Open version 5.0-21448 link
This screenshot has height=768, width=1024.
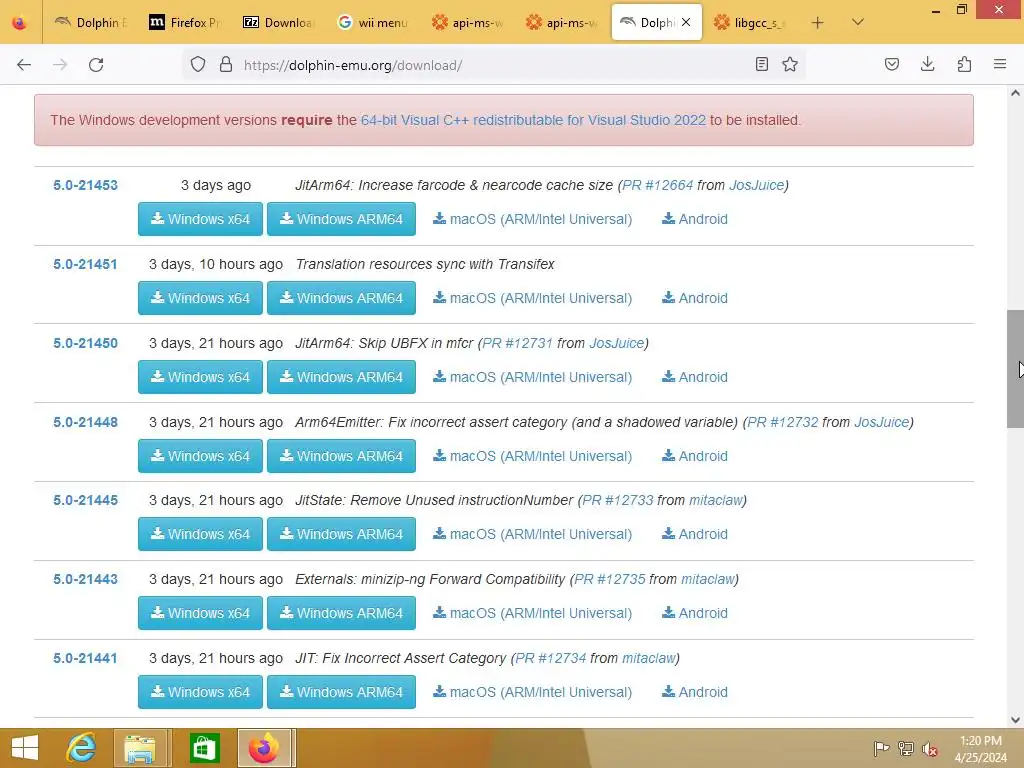(86, 422)
